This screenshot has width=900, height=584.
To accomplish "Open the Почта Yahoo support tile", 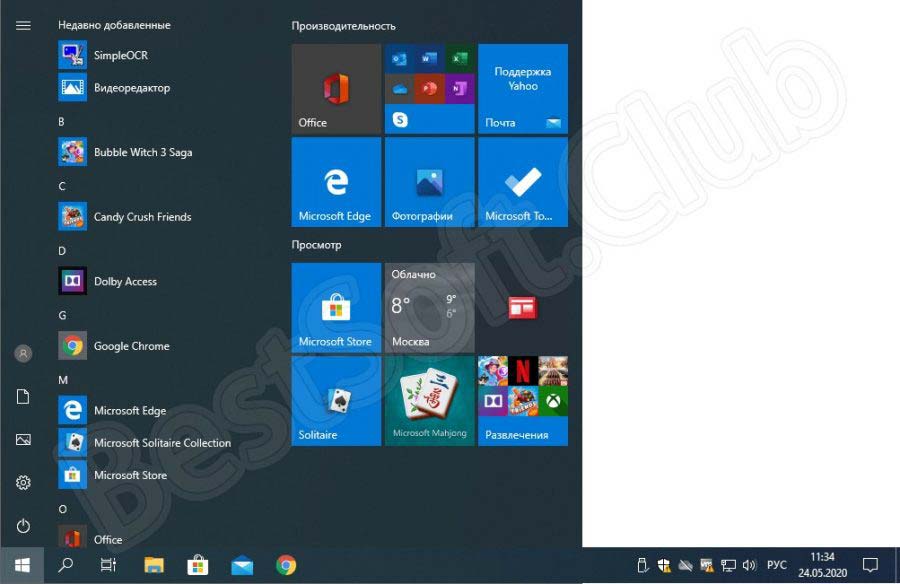I will click(523, 88).
